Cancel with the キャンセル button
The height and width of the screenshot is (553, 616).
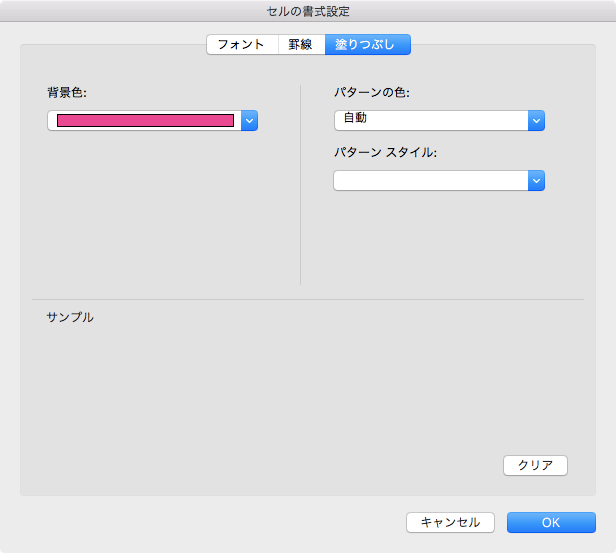[450, 522]
